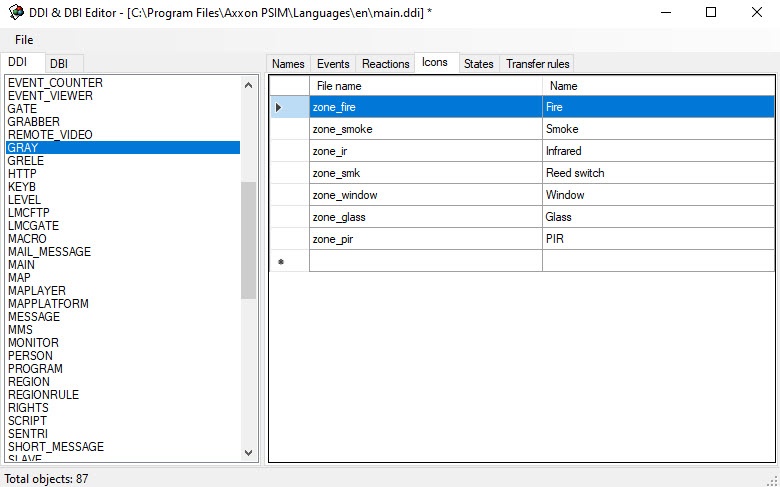The image size is (780, 487).
Task: Click the zone_pir file name cell
Action: tap(426, 239)
